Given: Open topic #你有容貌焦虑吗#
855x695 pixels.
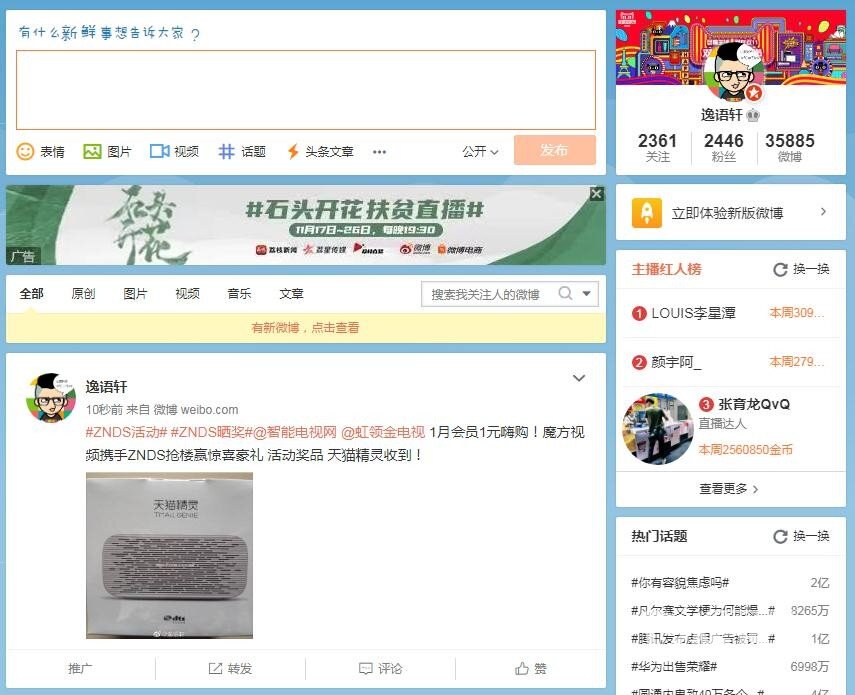Looking at the screenshot, I should 680,583.
